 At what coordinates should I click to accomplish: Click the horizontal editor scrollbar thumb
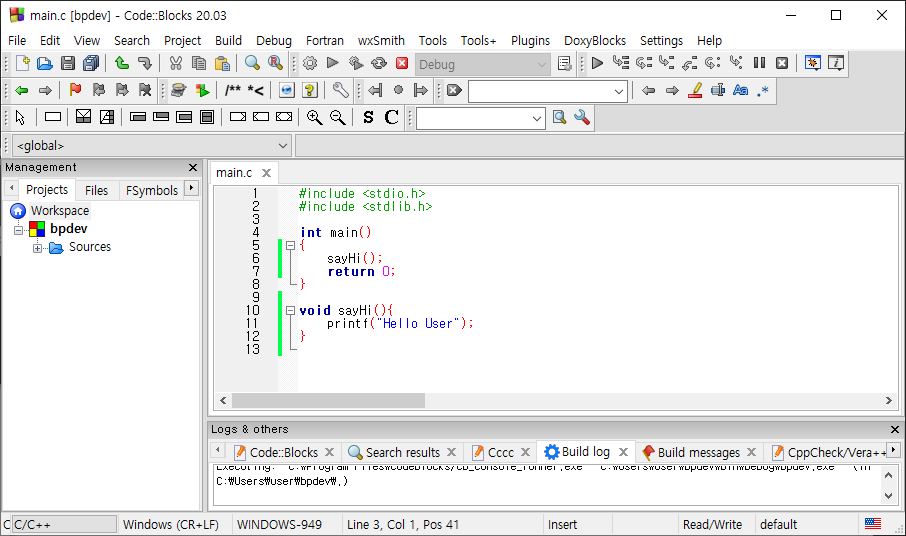point(328,400)
